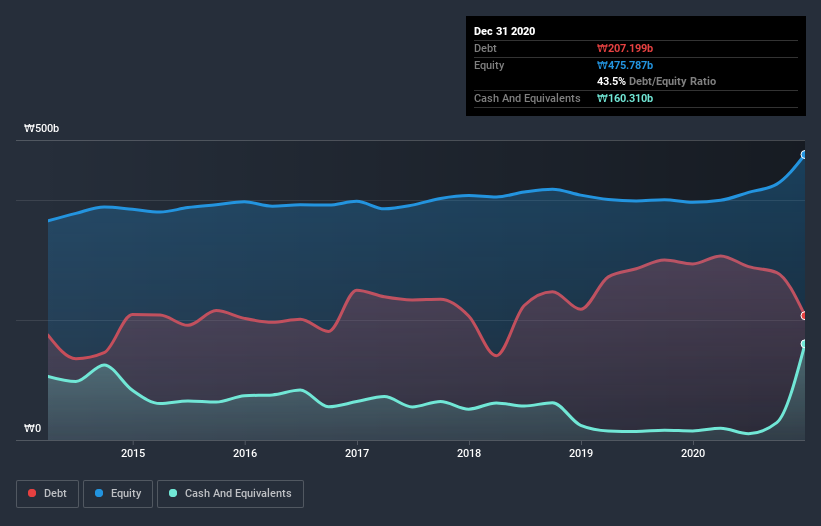Image resolution: width=821 pixels, height=526 pixels.
Task: Select the 2017 x-axis label
Action: pos(357,453)
